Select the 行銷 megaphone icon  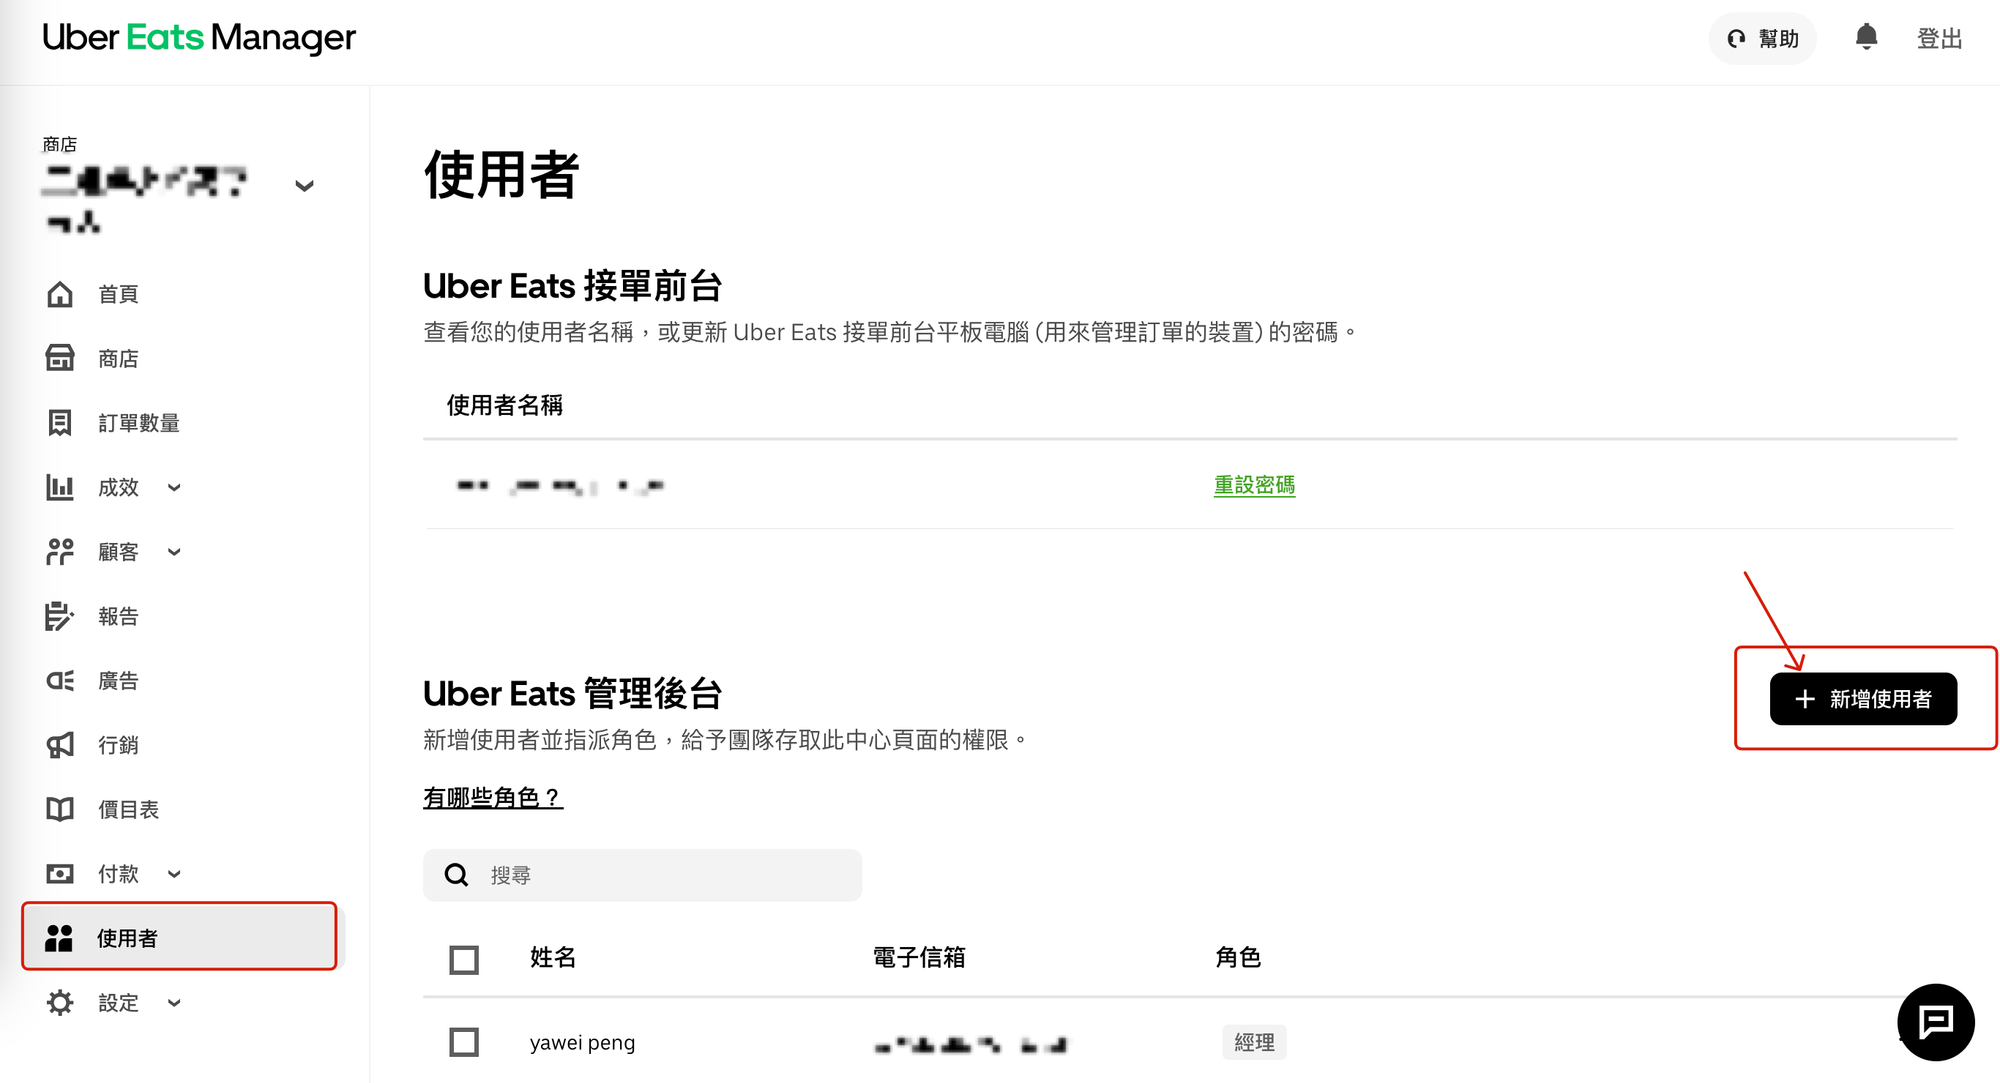tap(60, 744)
